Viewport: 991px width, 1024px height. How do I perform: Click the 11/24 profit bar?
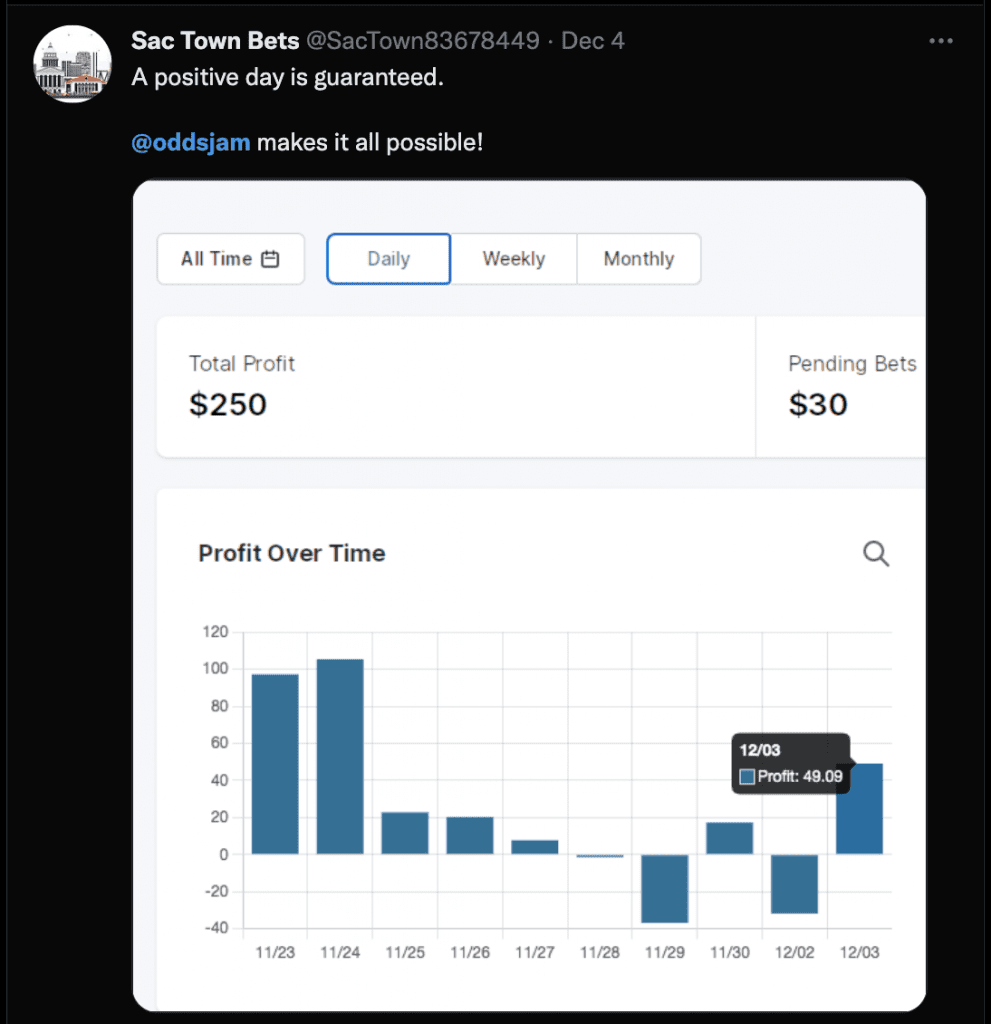(x=340, y=756)
